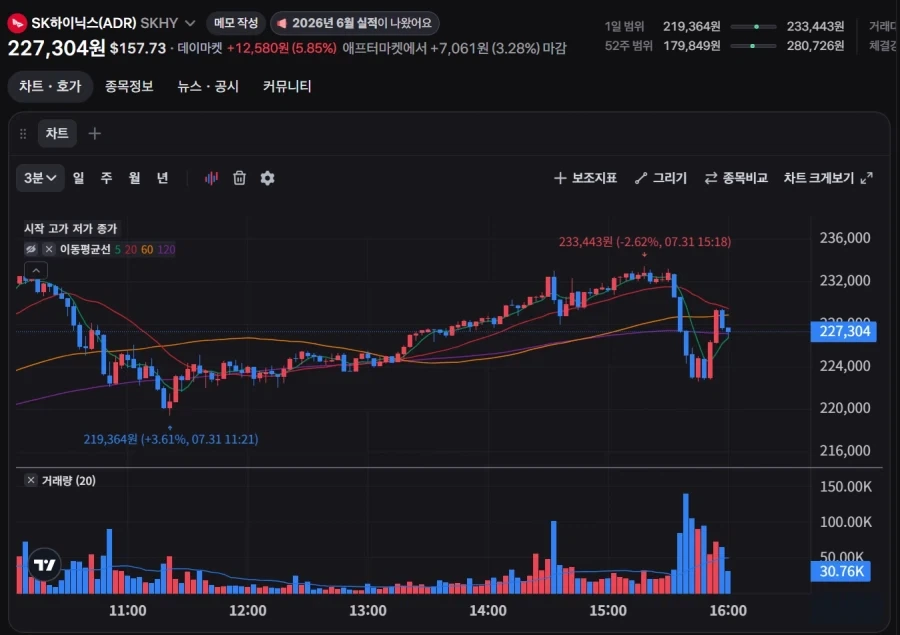Open chart settings gear icon
This screenshot has width=900, height=635.
[x=267, y=178]
